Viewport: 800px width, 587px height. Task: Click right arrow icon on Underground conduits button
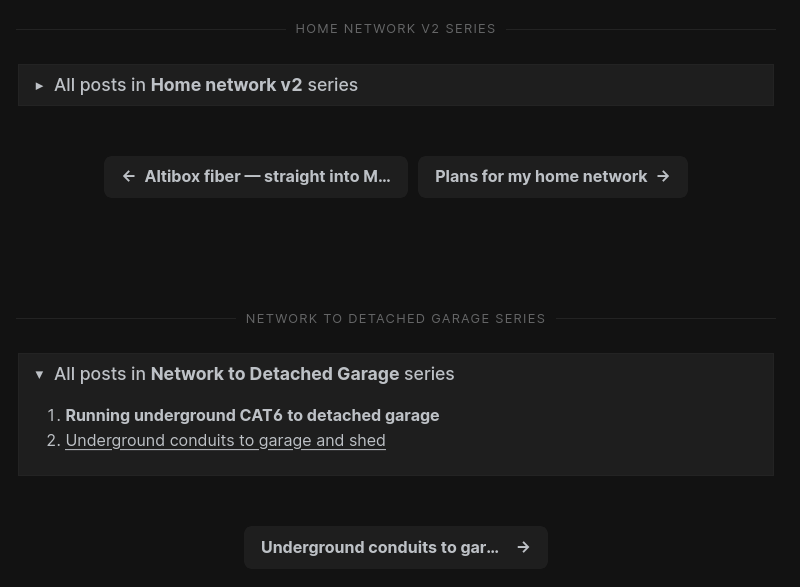pos(523,547)
